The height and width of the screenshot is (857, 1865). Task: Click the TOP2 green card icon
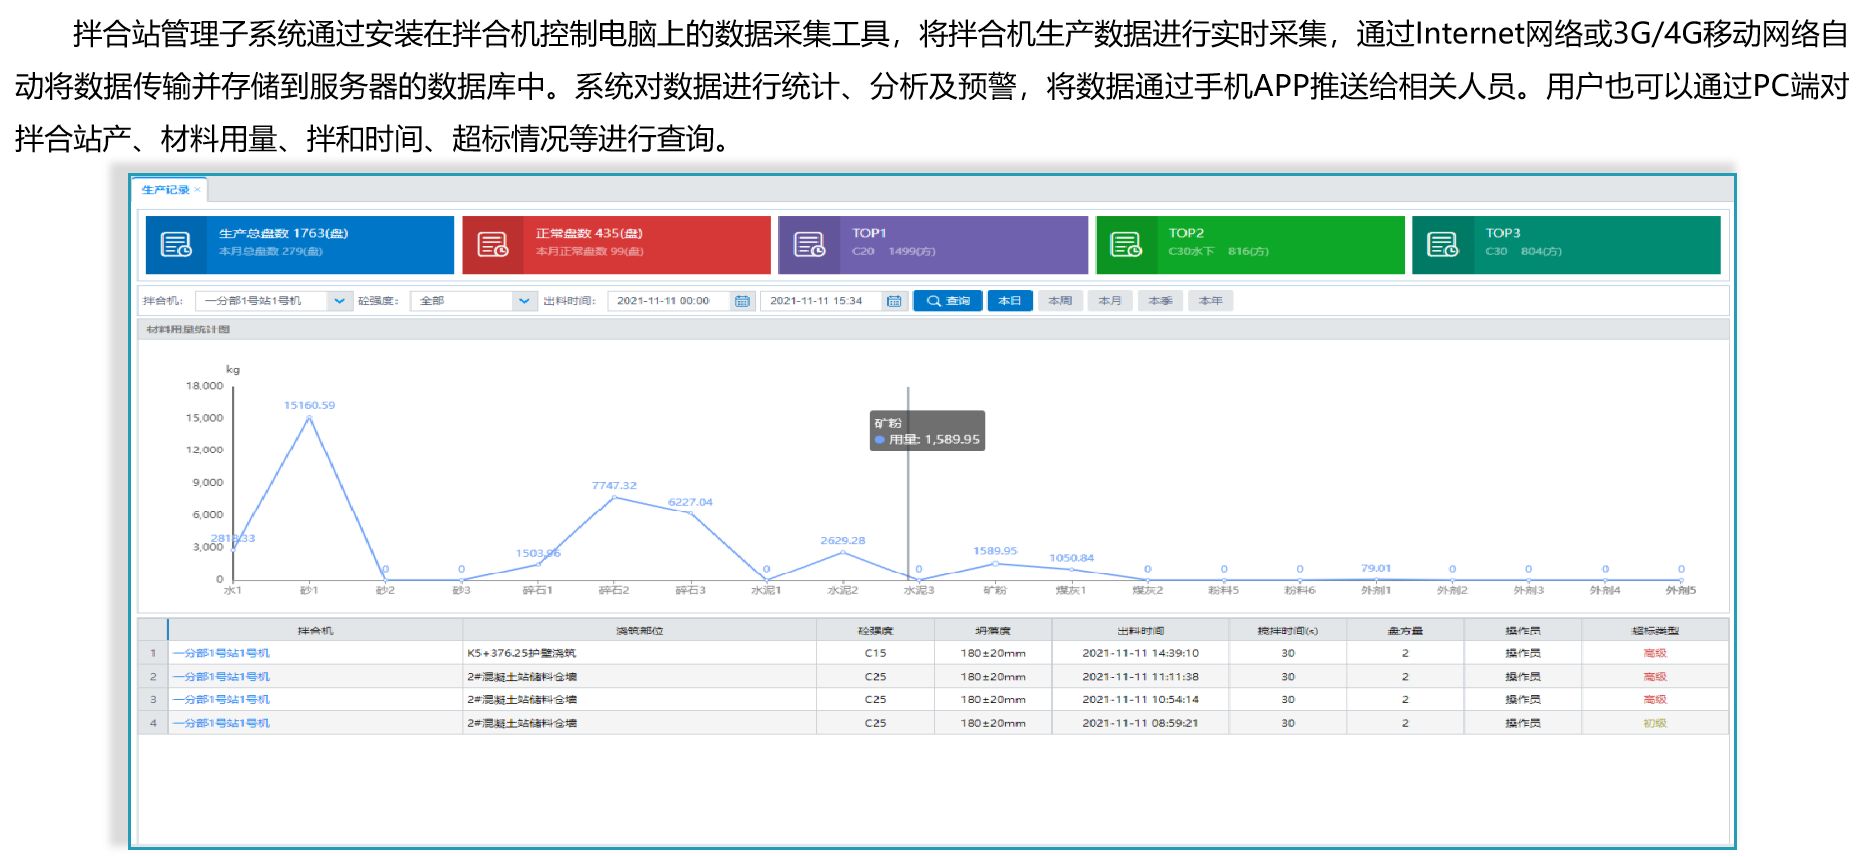coord(1126,245)
